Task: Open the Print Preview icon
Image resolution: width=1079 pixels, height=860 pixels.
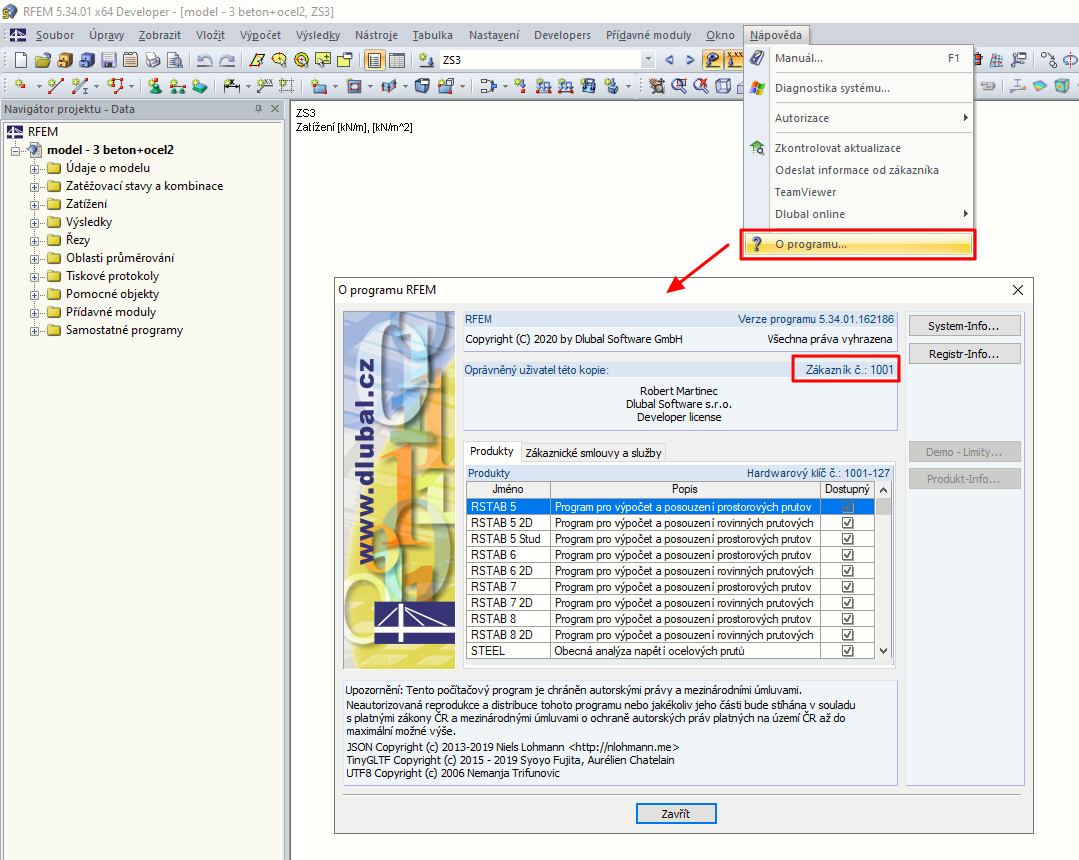Action: click(x=177, y=60)
